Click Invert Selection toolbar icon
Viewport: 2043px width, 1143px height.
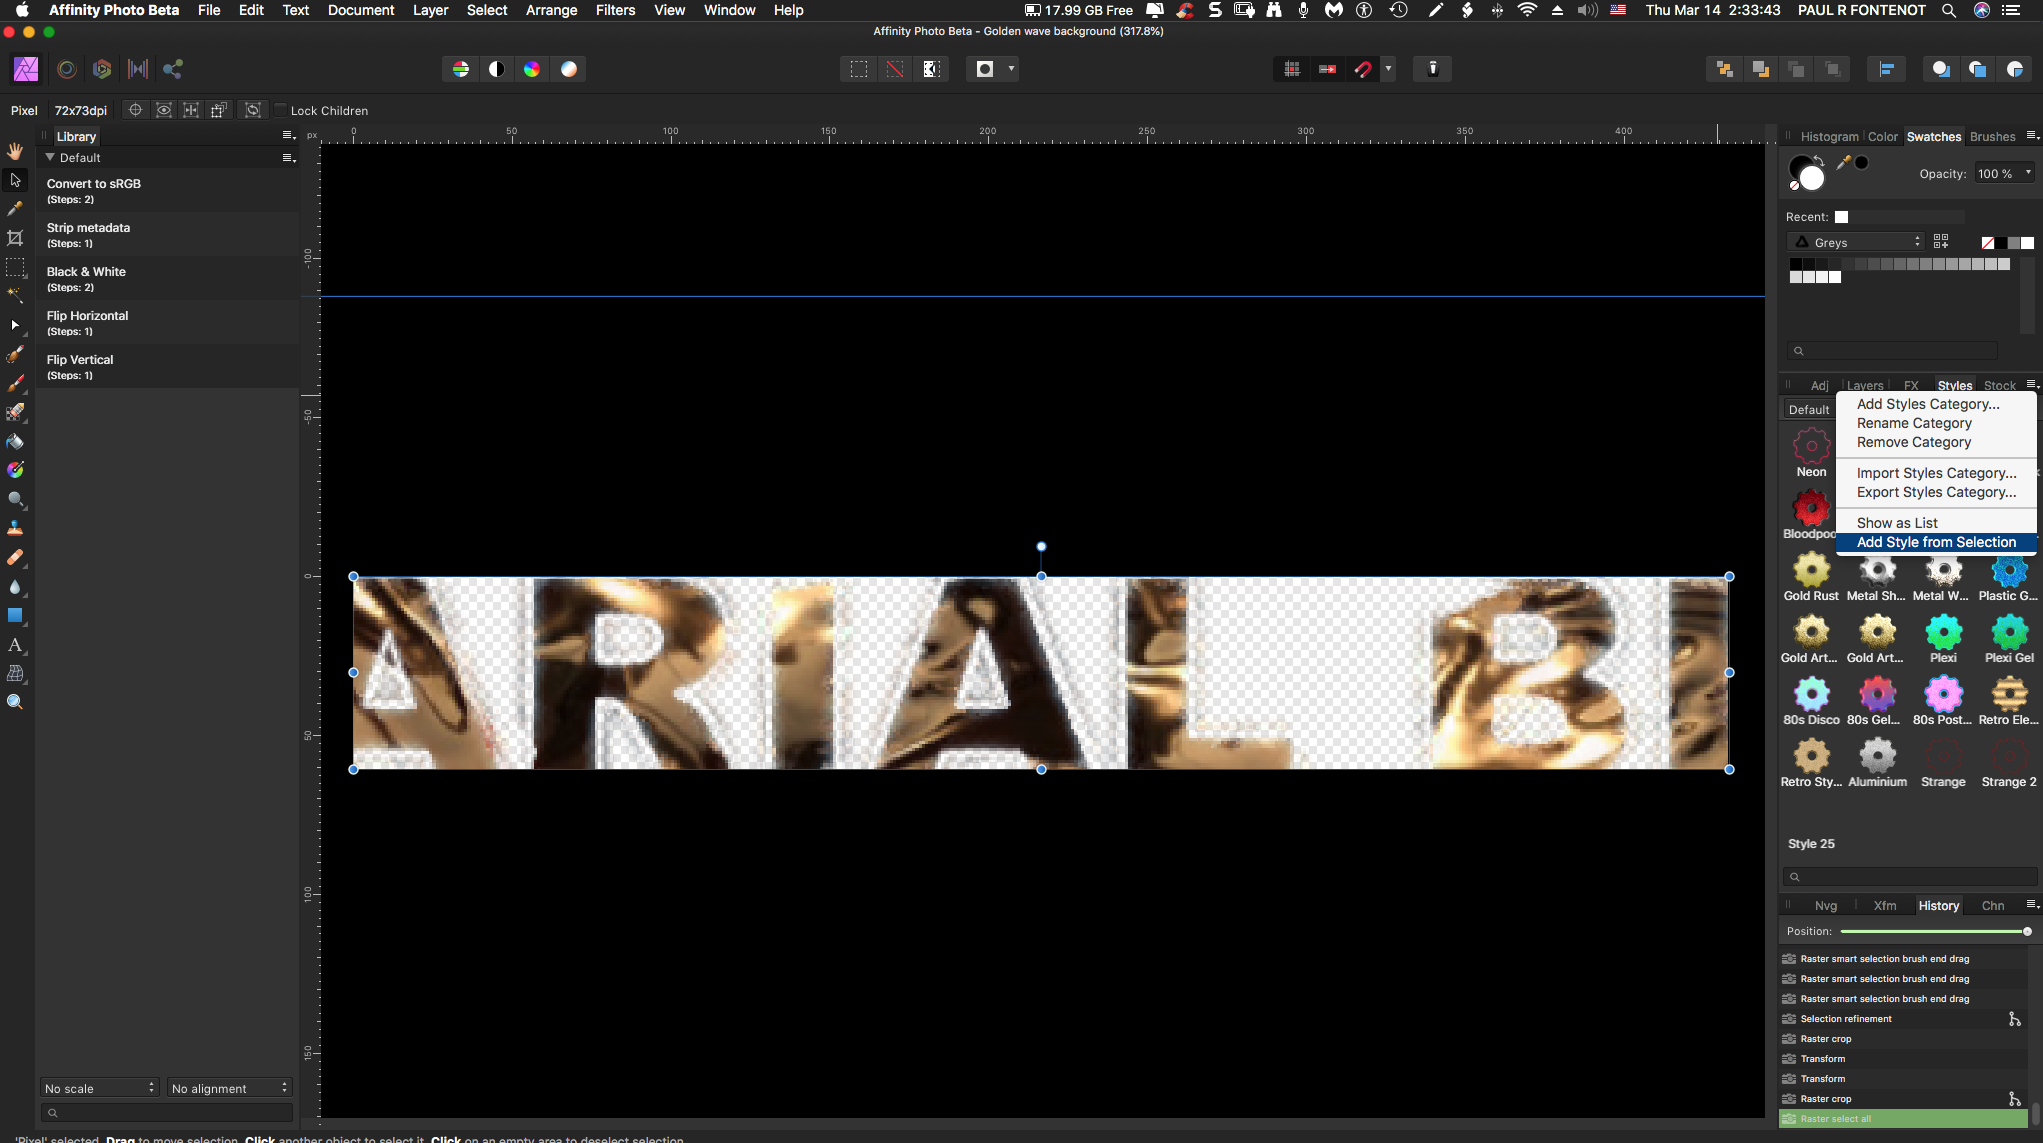coord(931,69)
